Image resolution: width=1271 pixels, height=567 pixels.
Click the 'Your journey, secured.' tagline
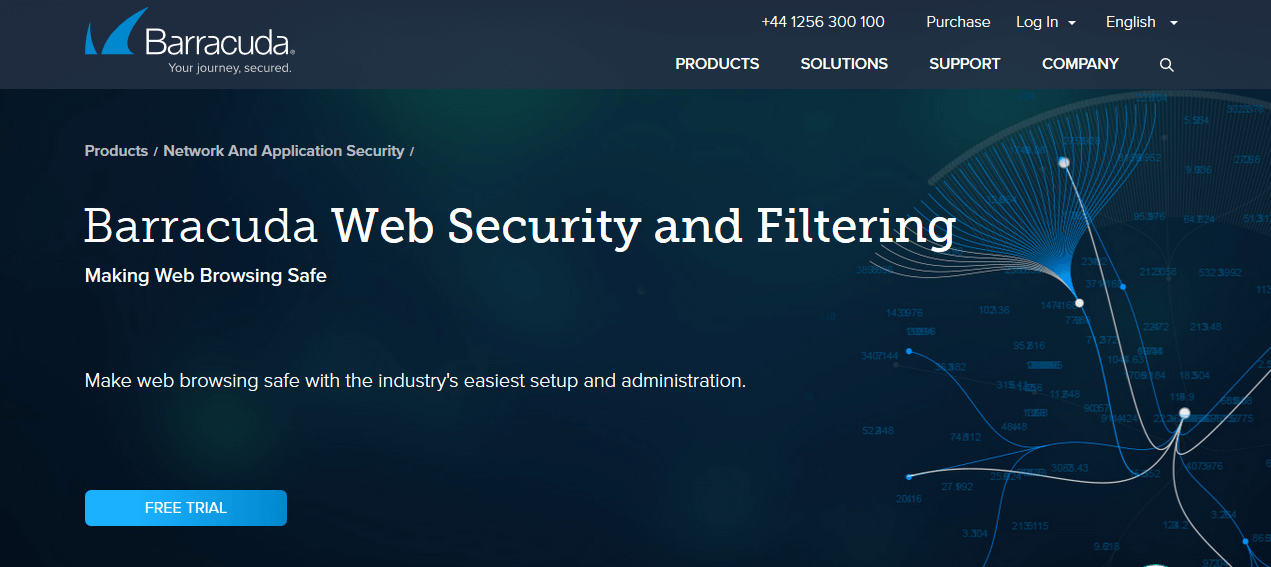[x=230, y=68]
